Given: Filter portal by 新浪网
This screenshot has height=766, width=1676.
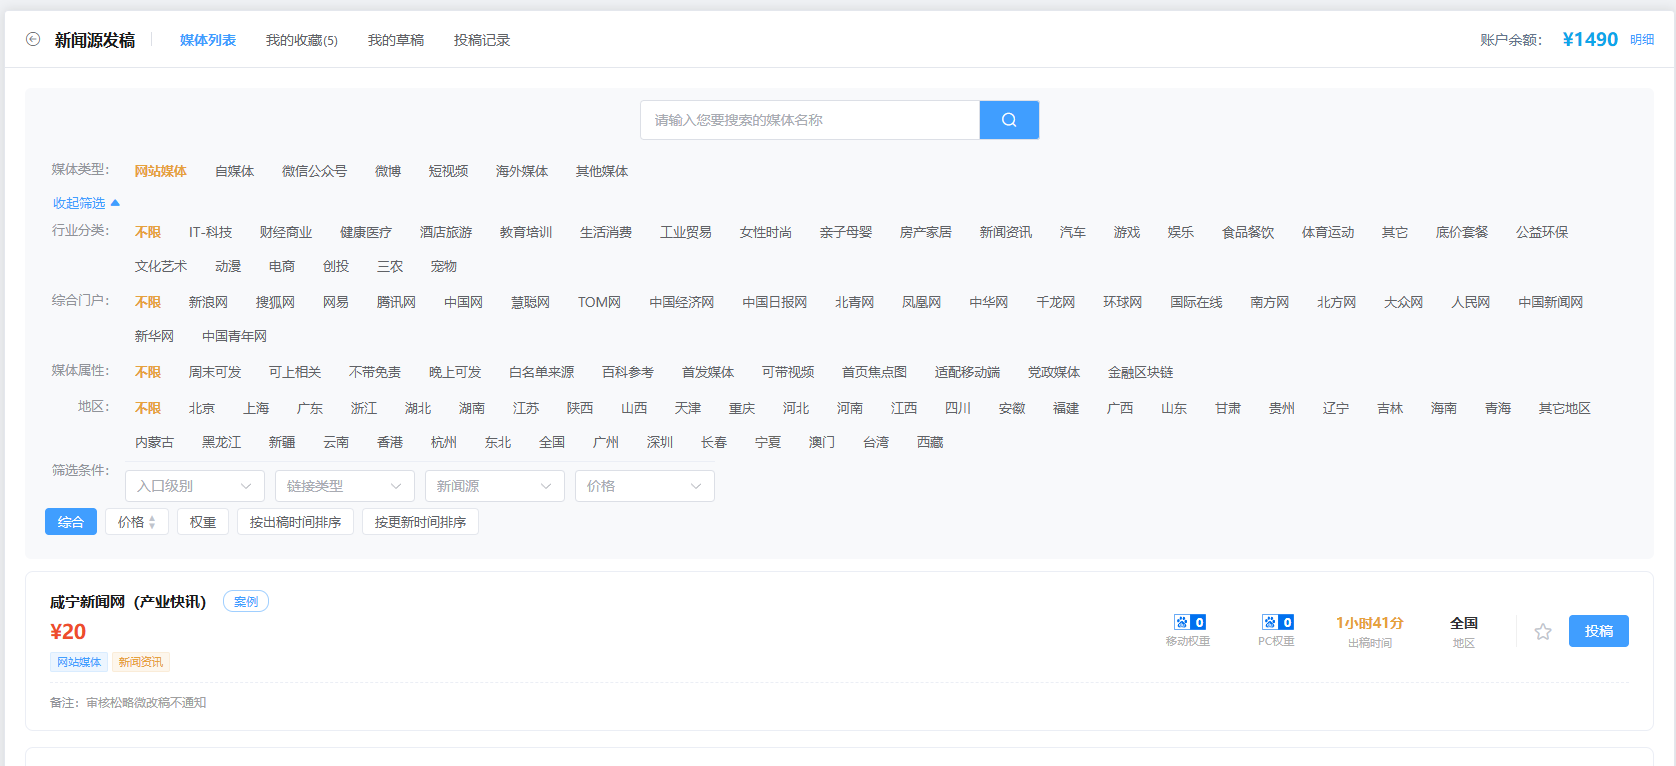Looking at the screenshot, I should coord(208,302).
